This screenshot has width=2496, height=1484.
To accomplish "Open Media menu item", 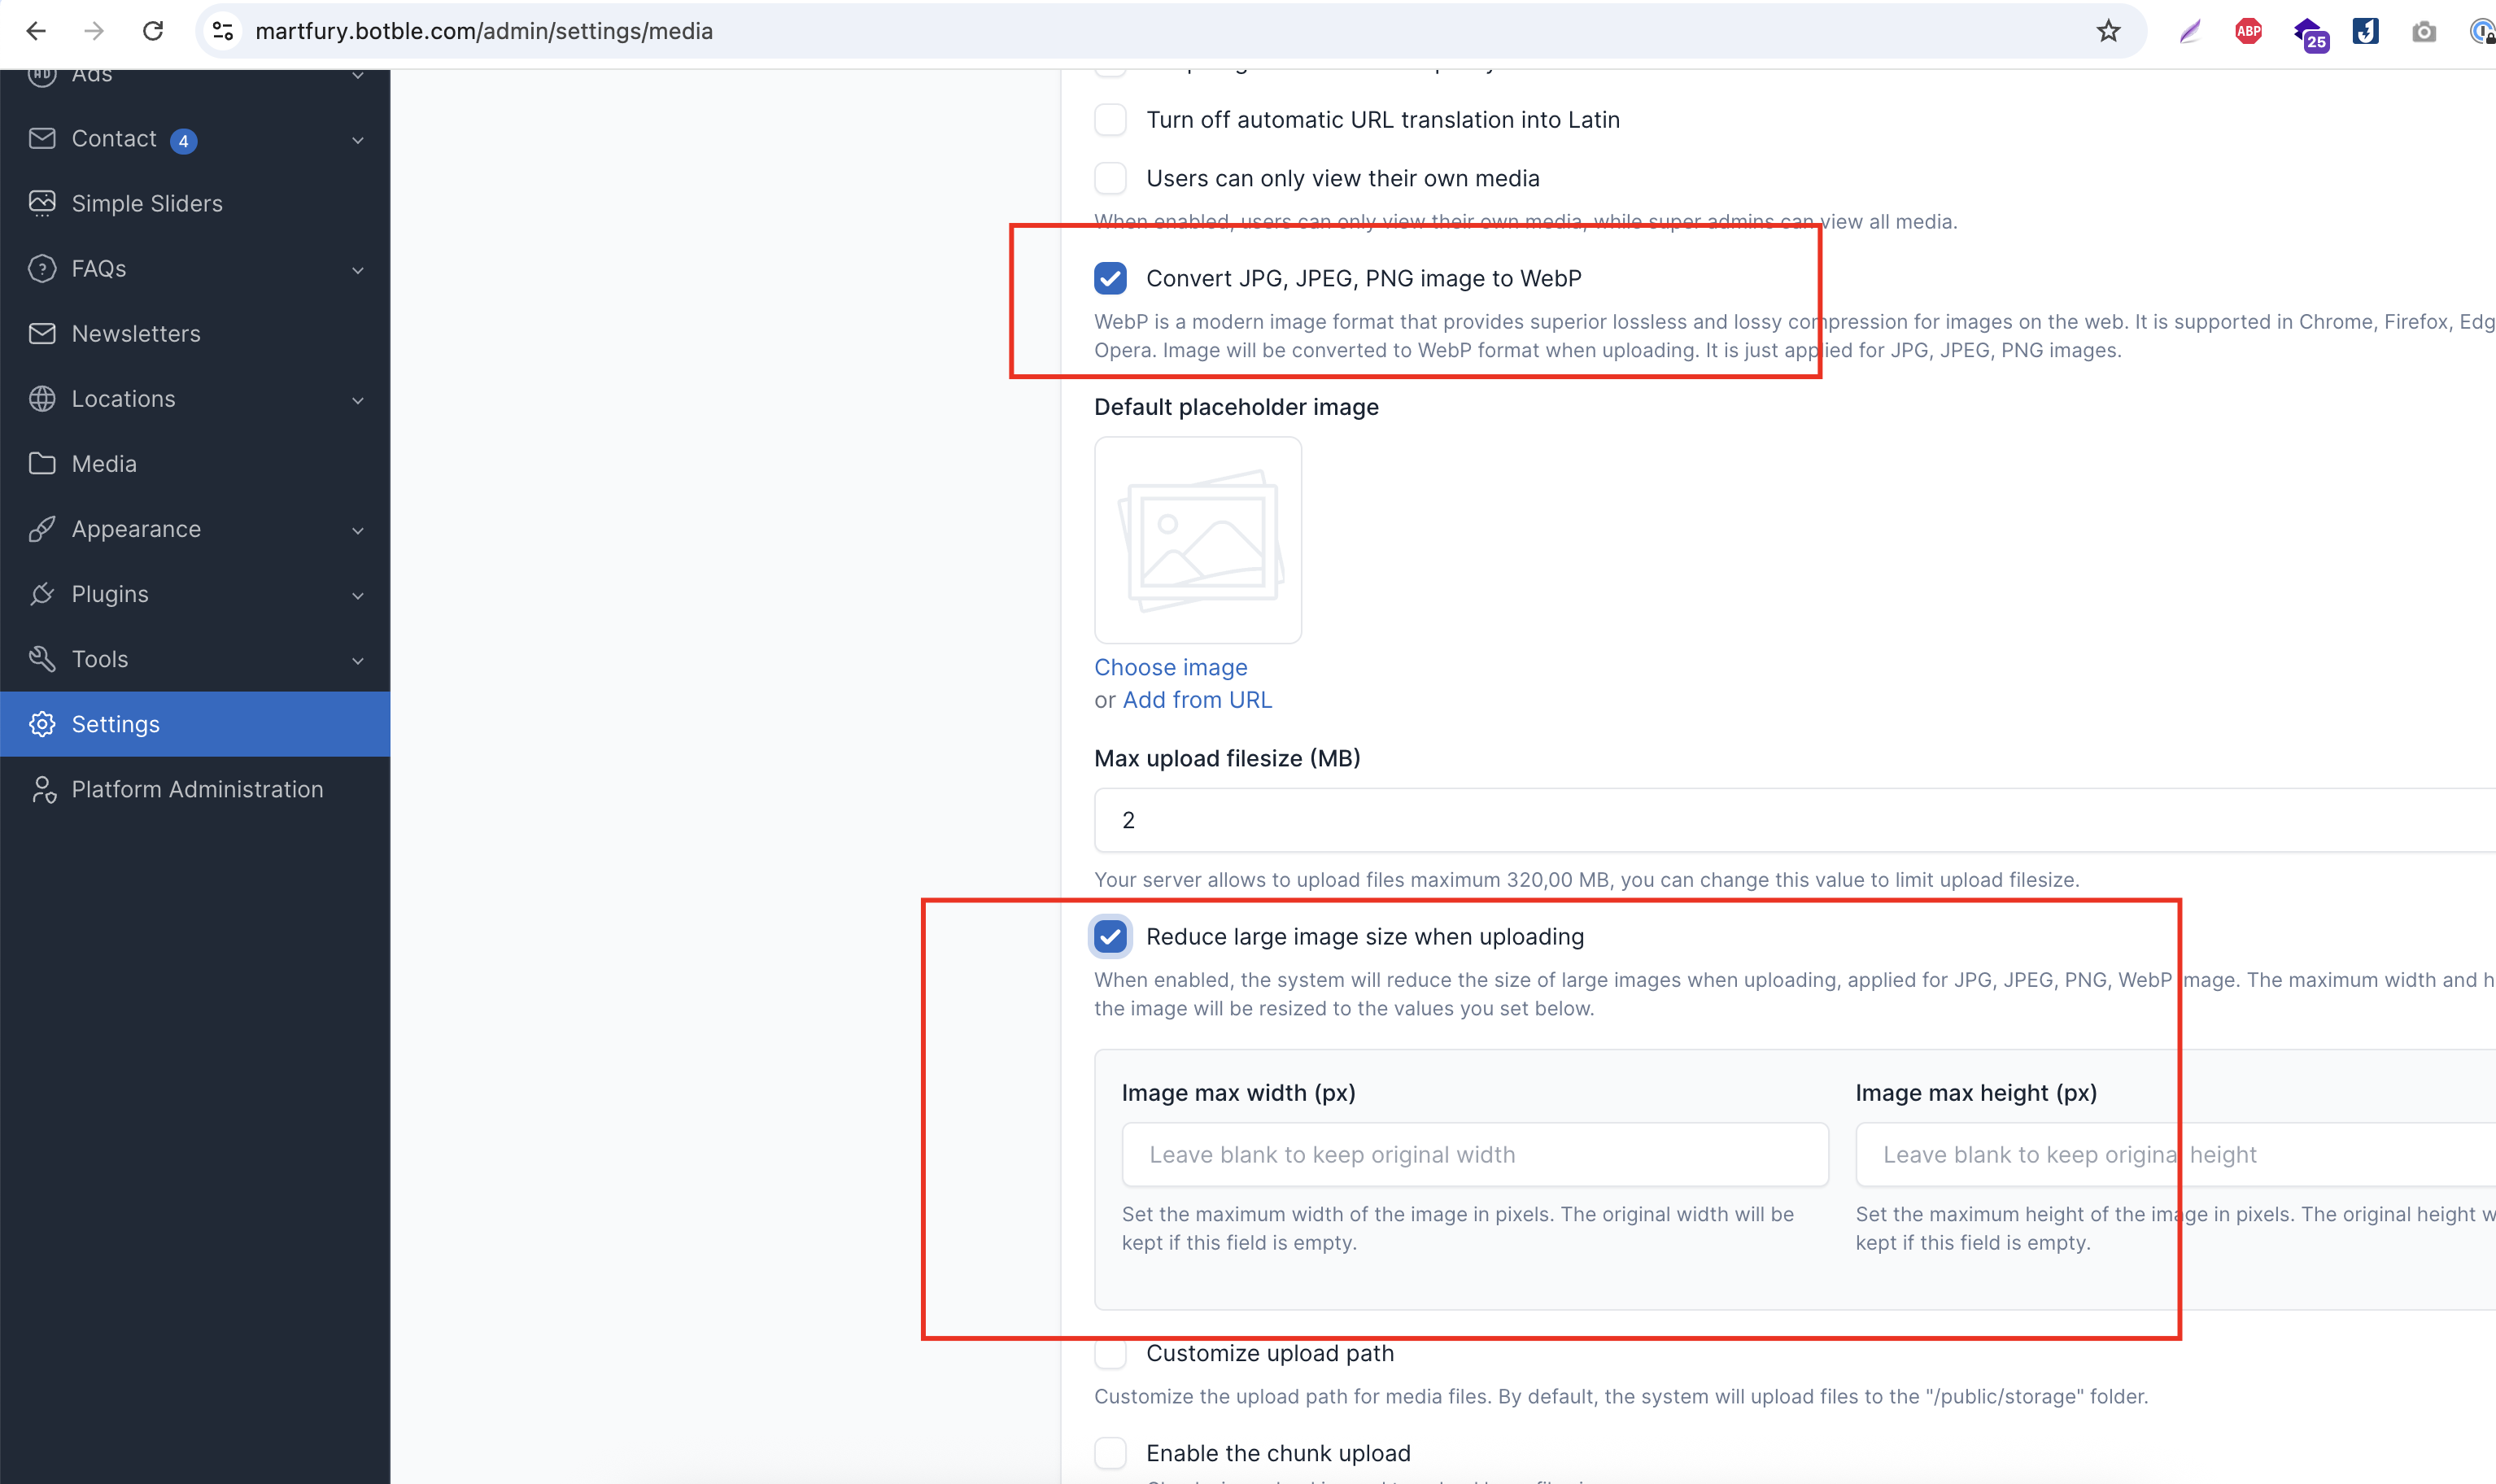I will [x=195, y=463].
